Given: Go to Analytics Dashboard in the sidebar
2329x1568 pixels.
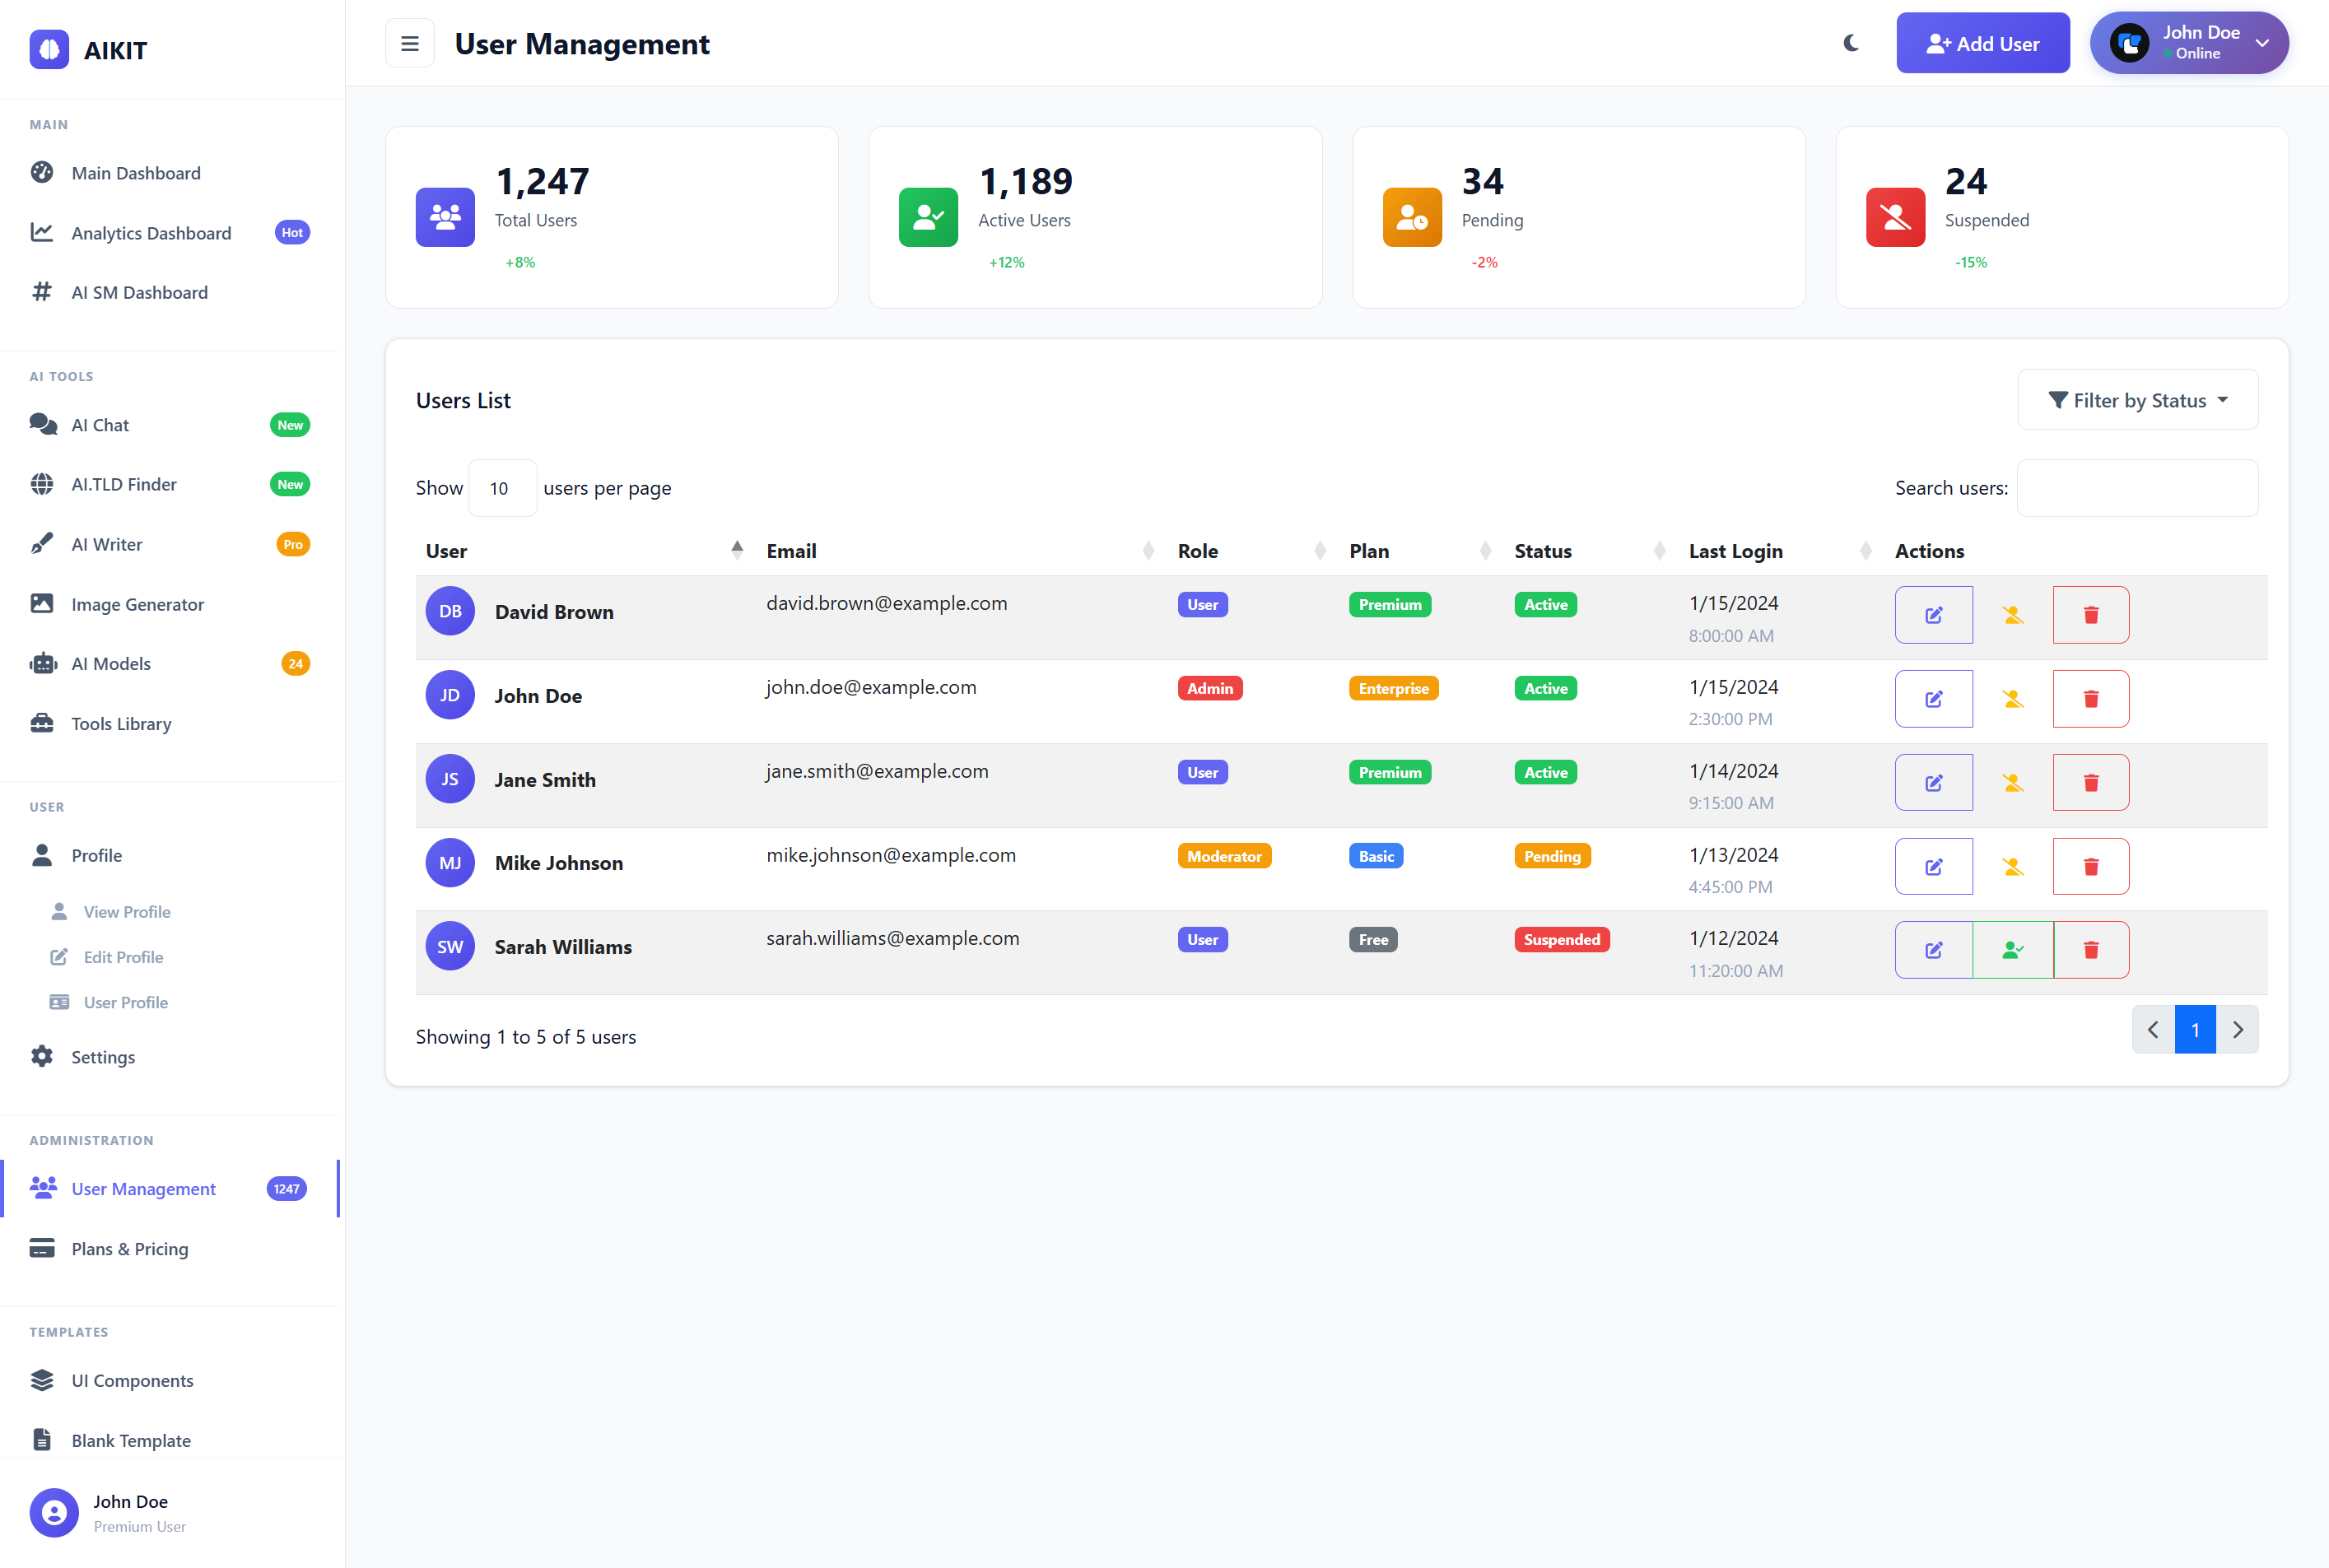Looking at the screenshot, I should (x=151, y=233).
